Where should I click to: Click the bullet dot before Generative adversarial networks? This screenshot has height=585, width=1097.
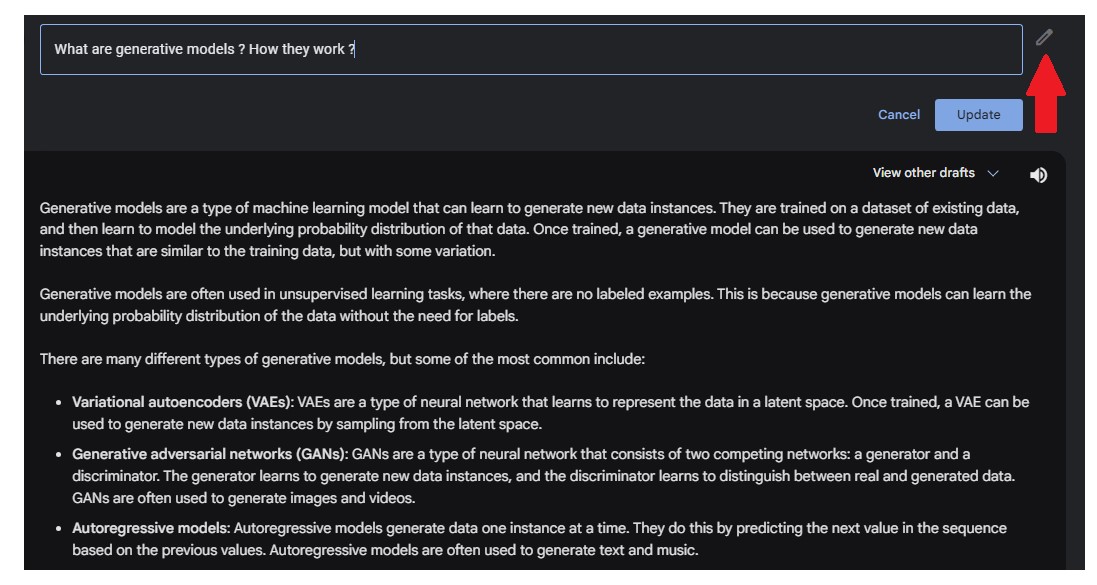[59, 455]
